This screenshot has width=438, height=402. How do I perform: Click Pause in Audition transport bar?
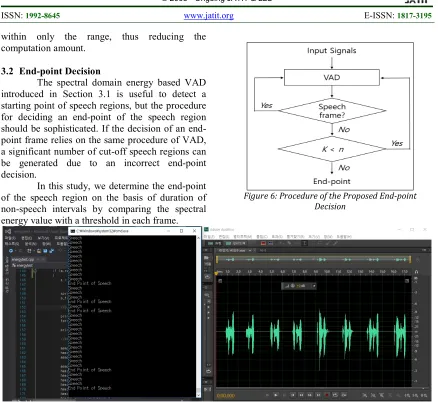284,395
